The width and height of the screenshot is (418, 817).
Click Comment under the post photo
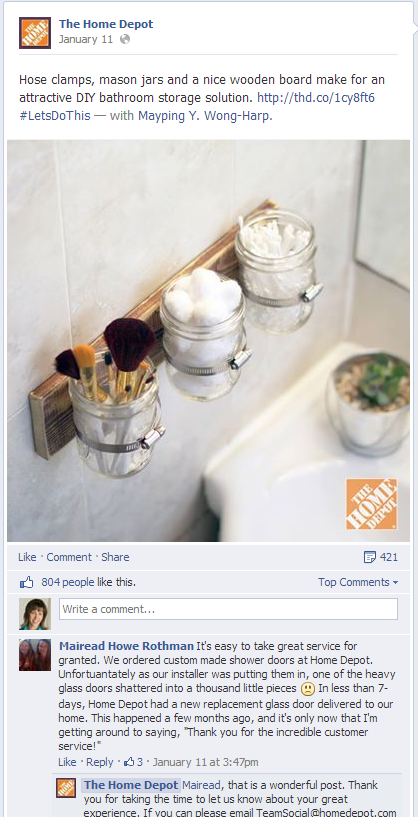69,557
